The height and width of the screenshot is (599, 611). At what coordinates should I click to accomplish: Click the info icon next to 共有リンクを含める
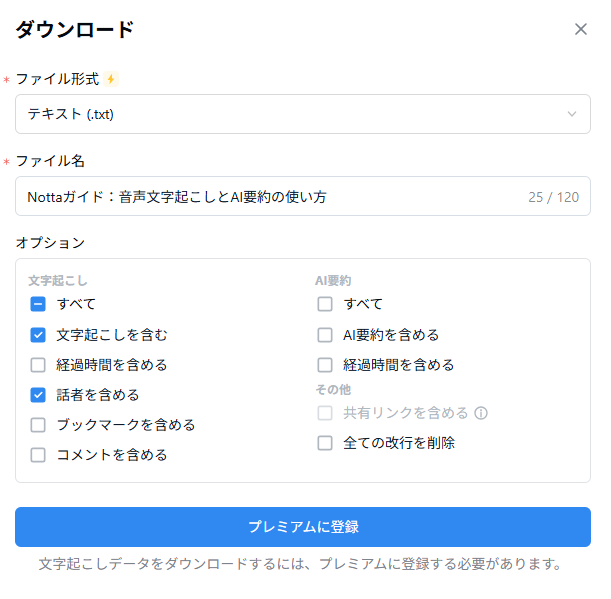click(x=481, y=413)
